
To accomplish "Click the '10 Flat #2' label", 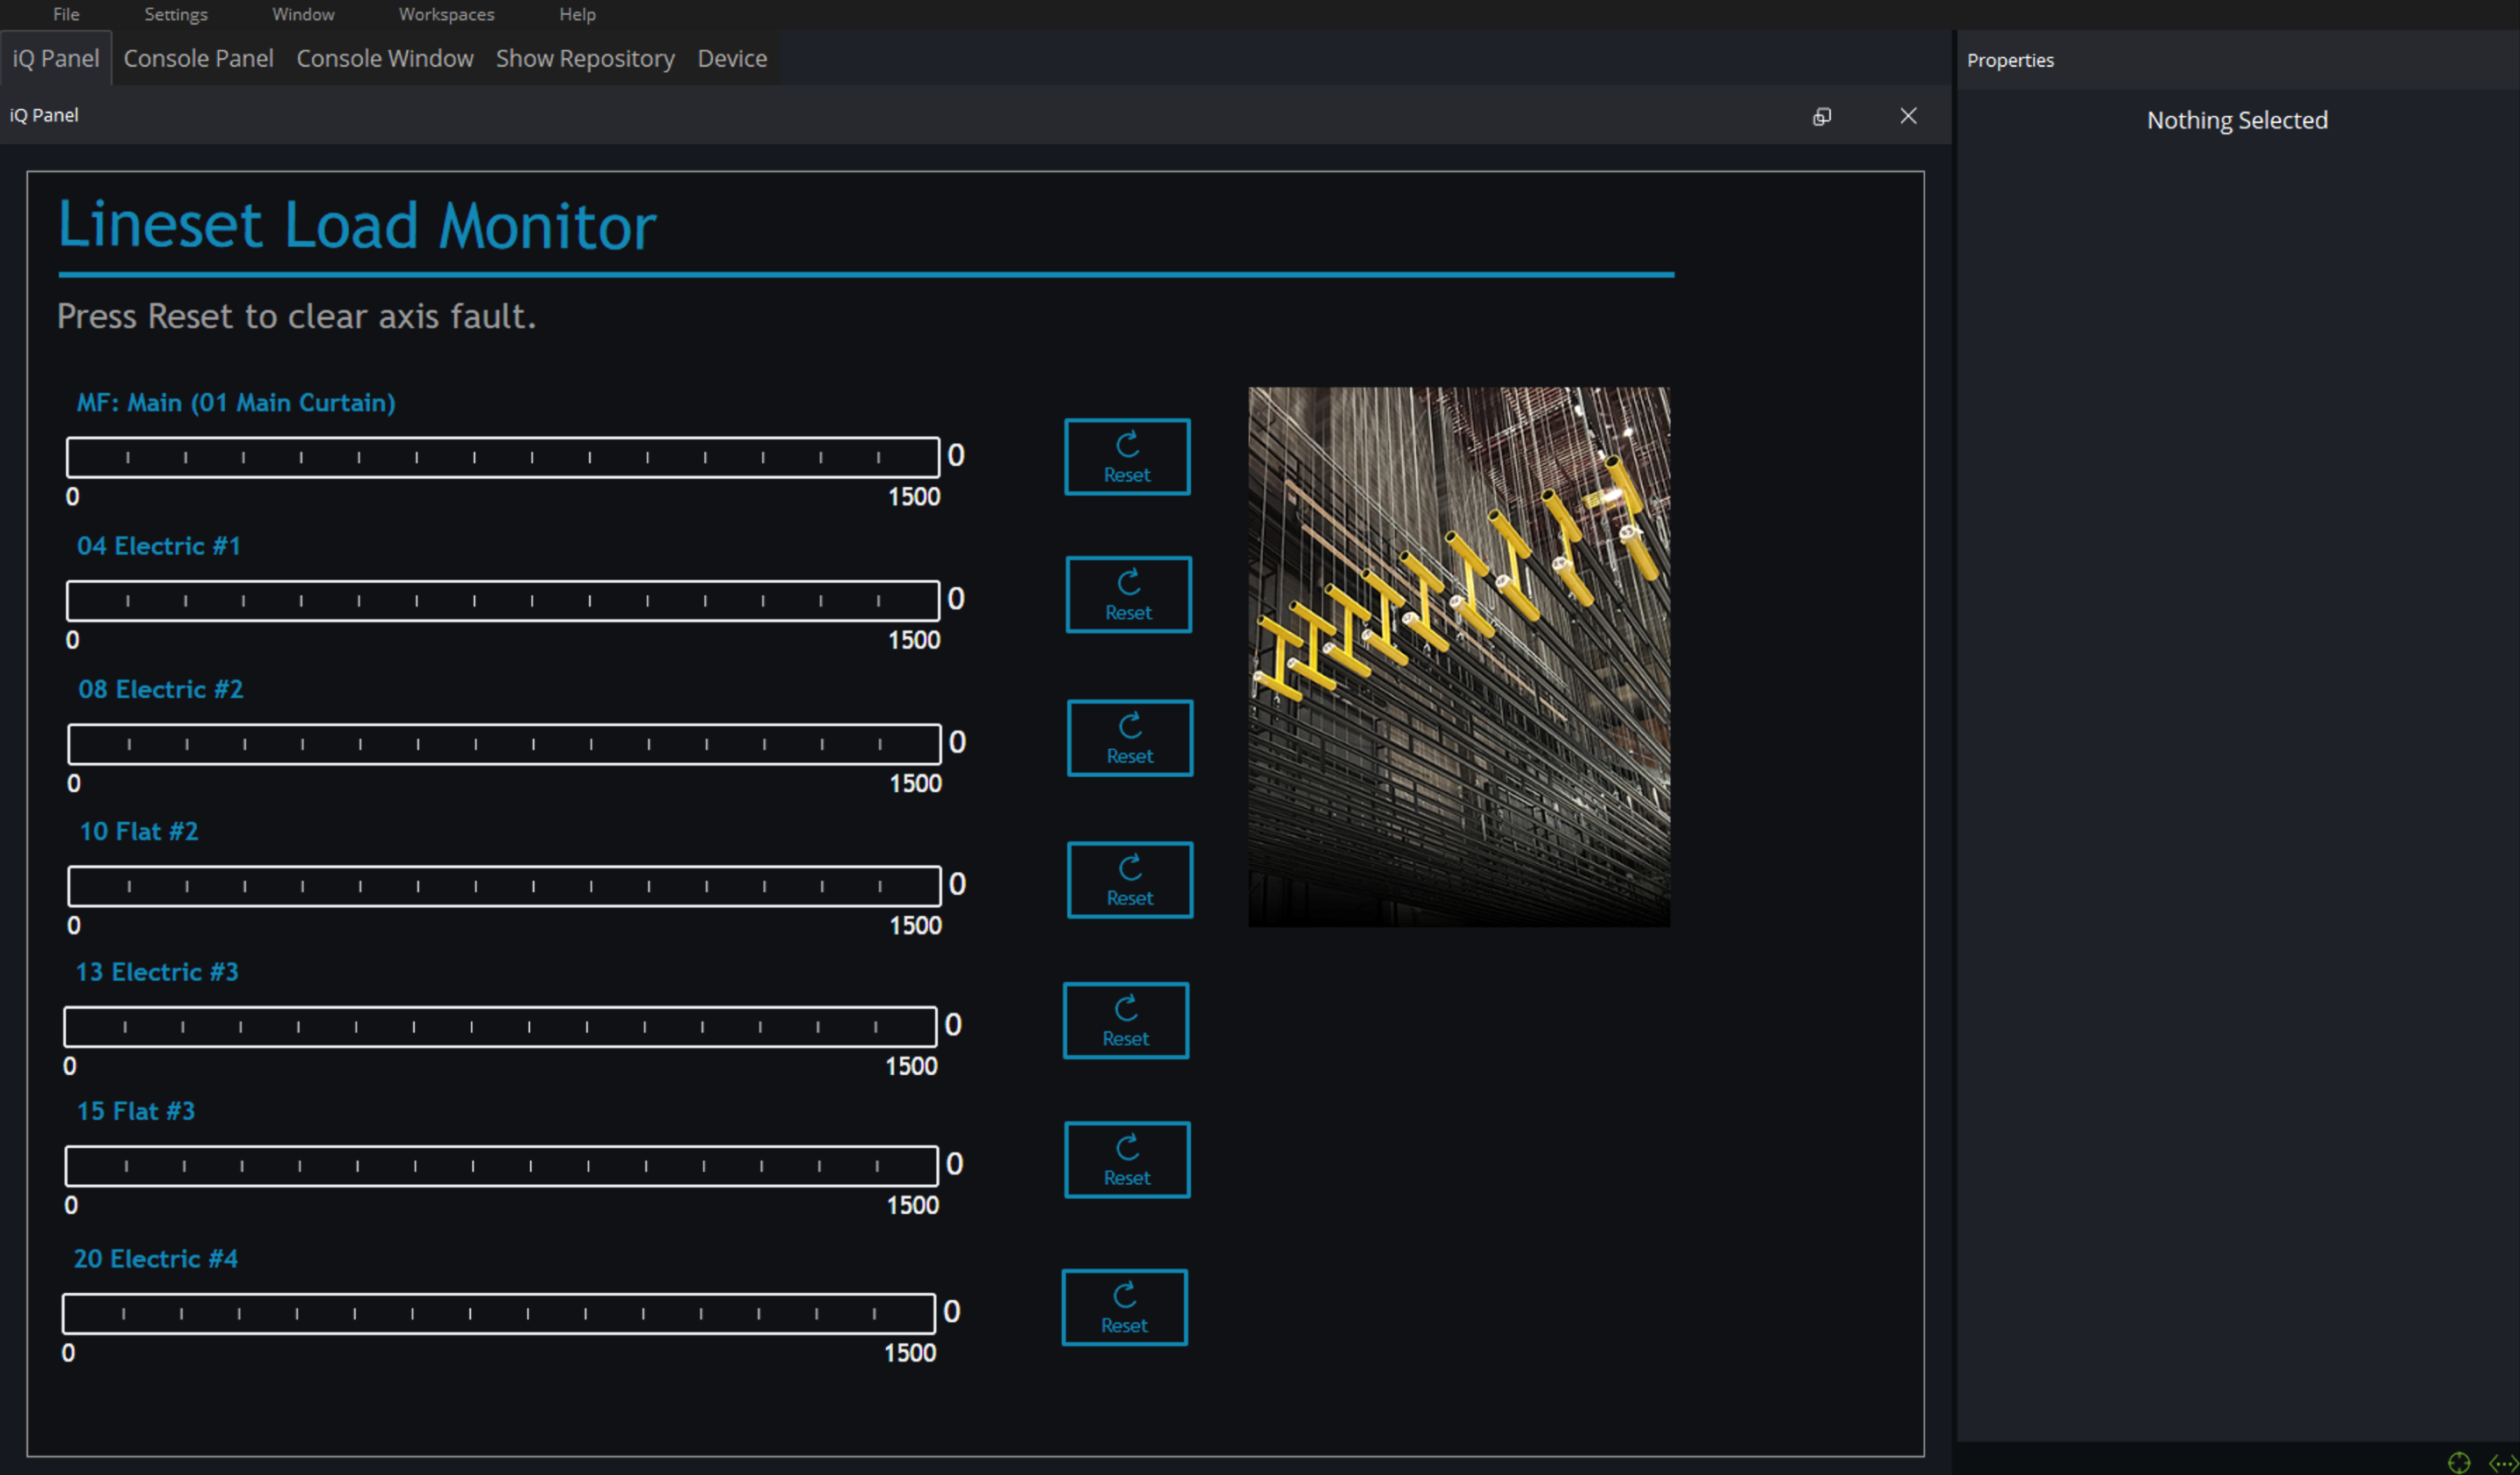I will [139, 831].
